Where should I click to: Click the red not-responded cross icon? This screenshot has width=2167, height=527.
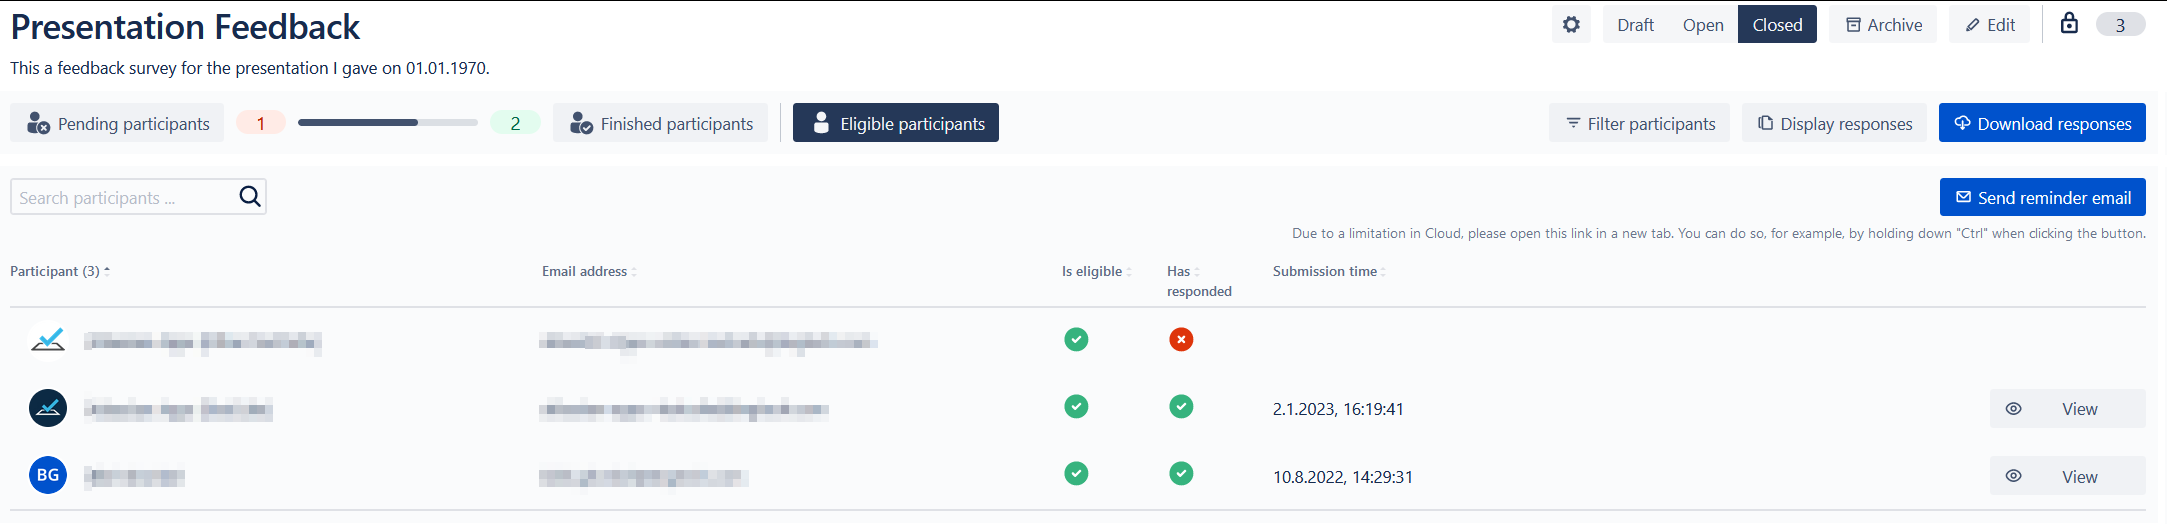(1181, 340)
